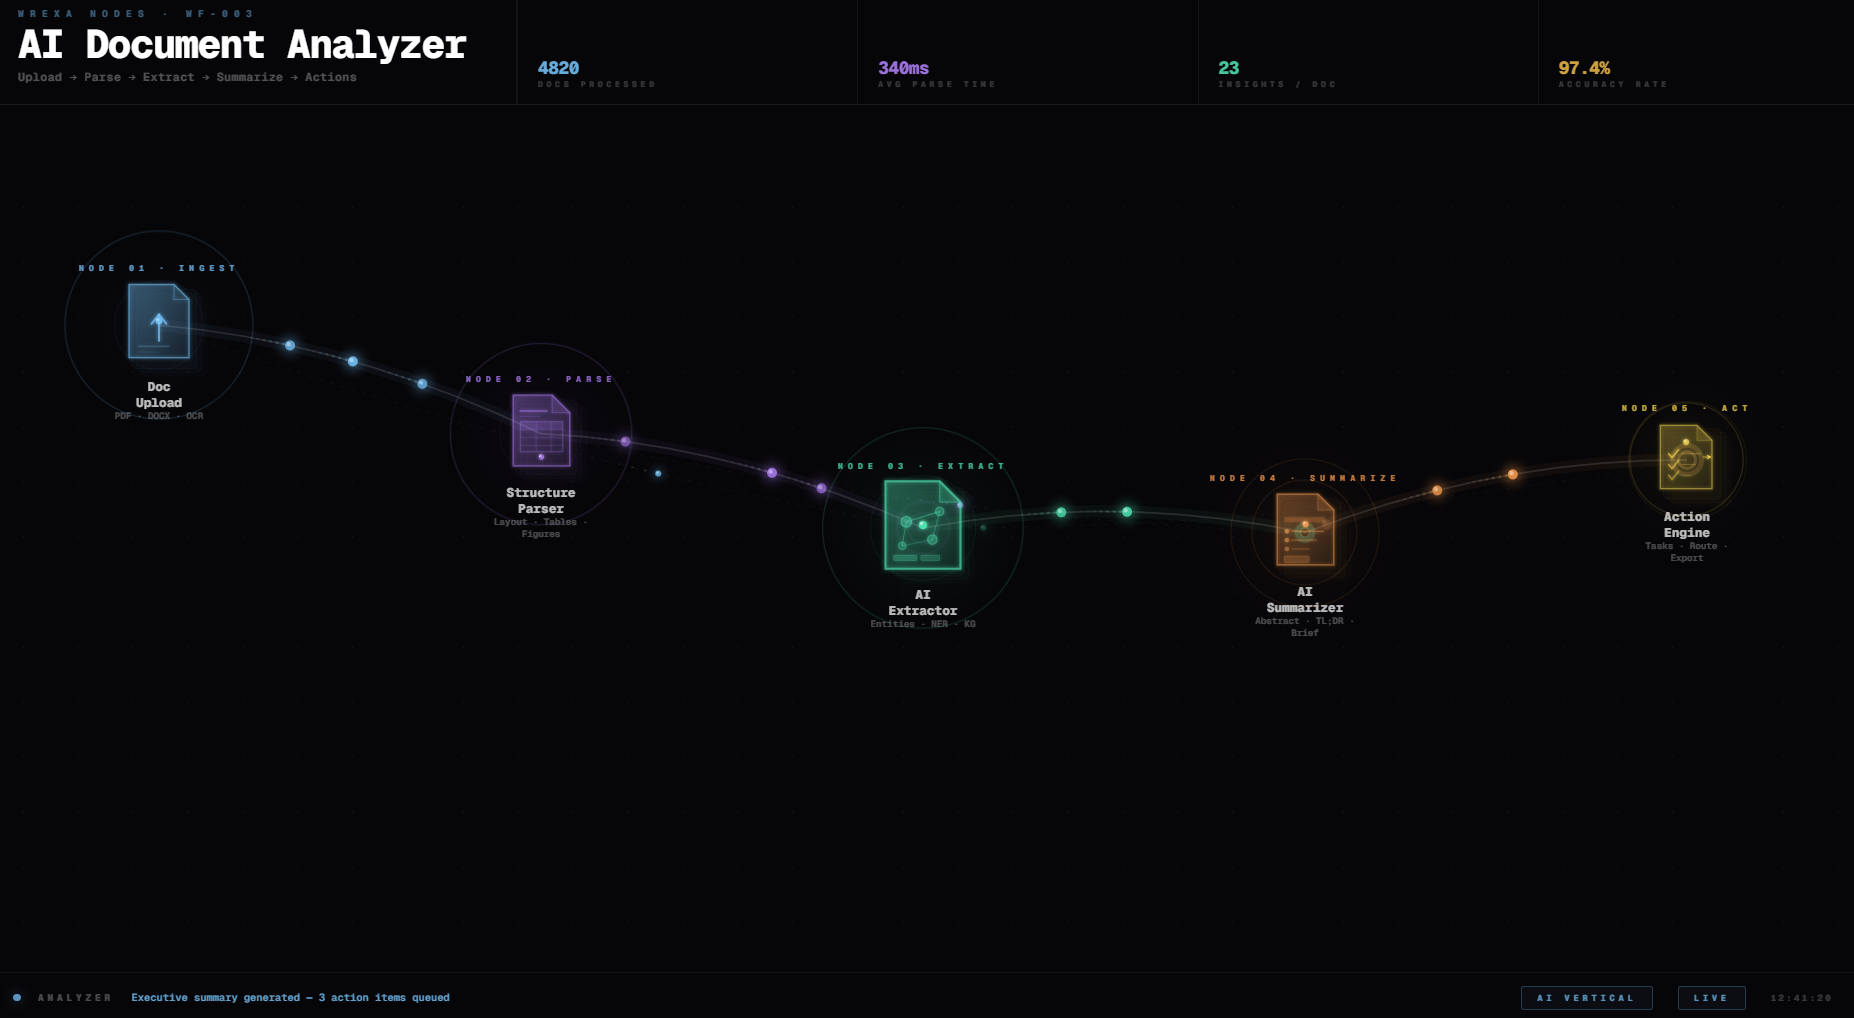The width and height of the screenshot is (1854, 1018).
Task: Enable the AI VERTICAL mode toggle
Action: [1586, 997]
